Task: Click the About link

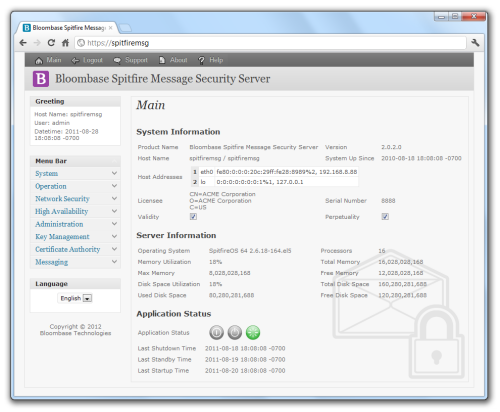Action: (179, 60)
